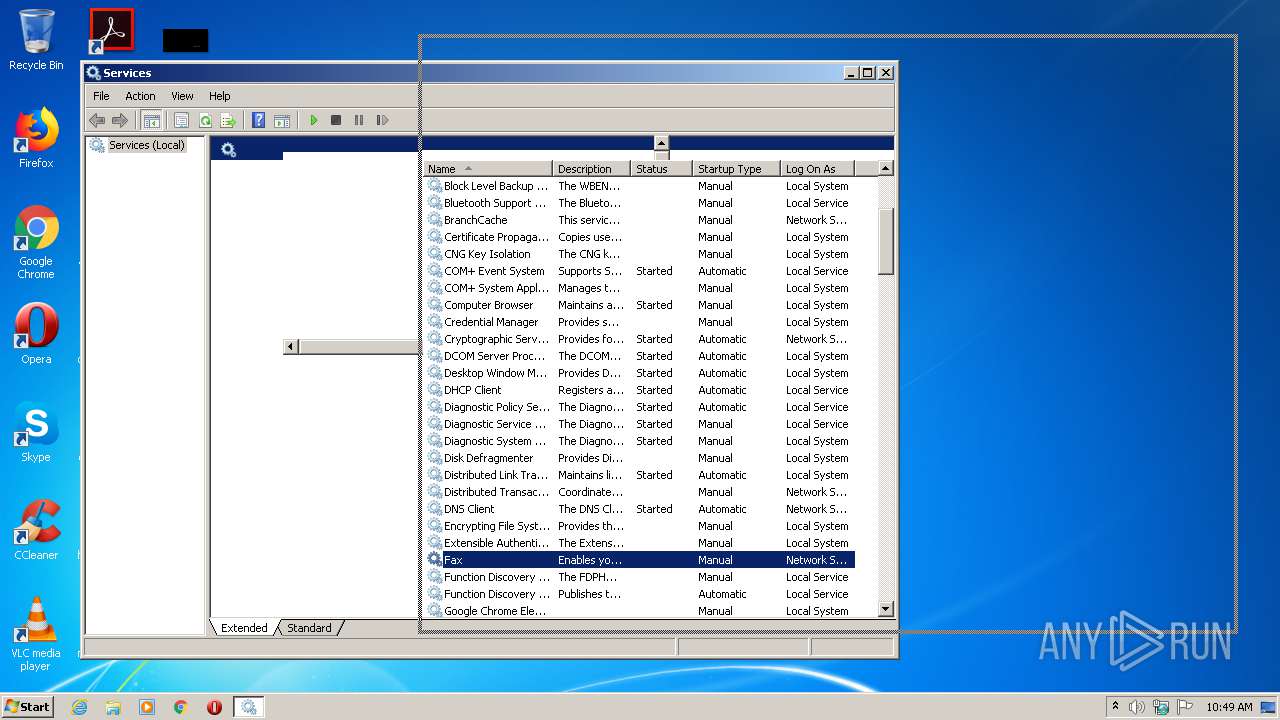Select the Credential Manager service
Viewport: 1280px width, 720px height.
coord(640,322)
